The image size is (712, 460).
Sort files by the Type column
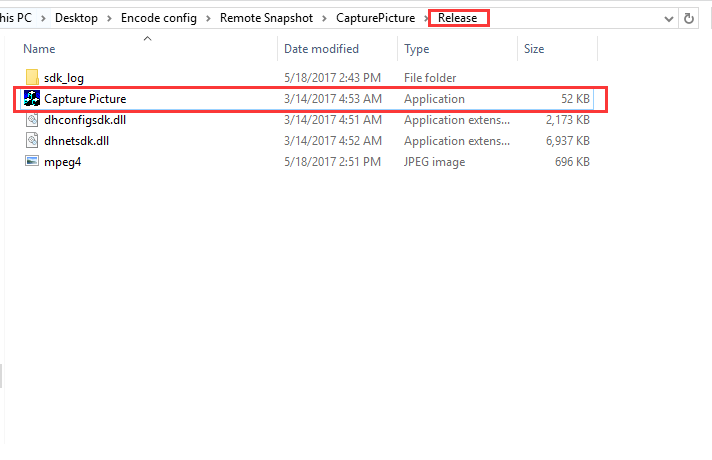point(416,48)
